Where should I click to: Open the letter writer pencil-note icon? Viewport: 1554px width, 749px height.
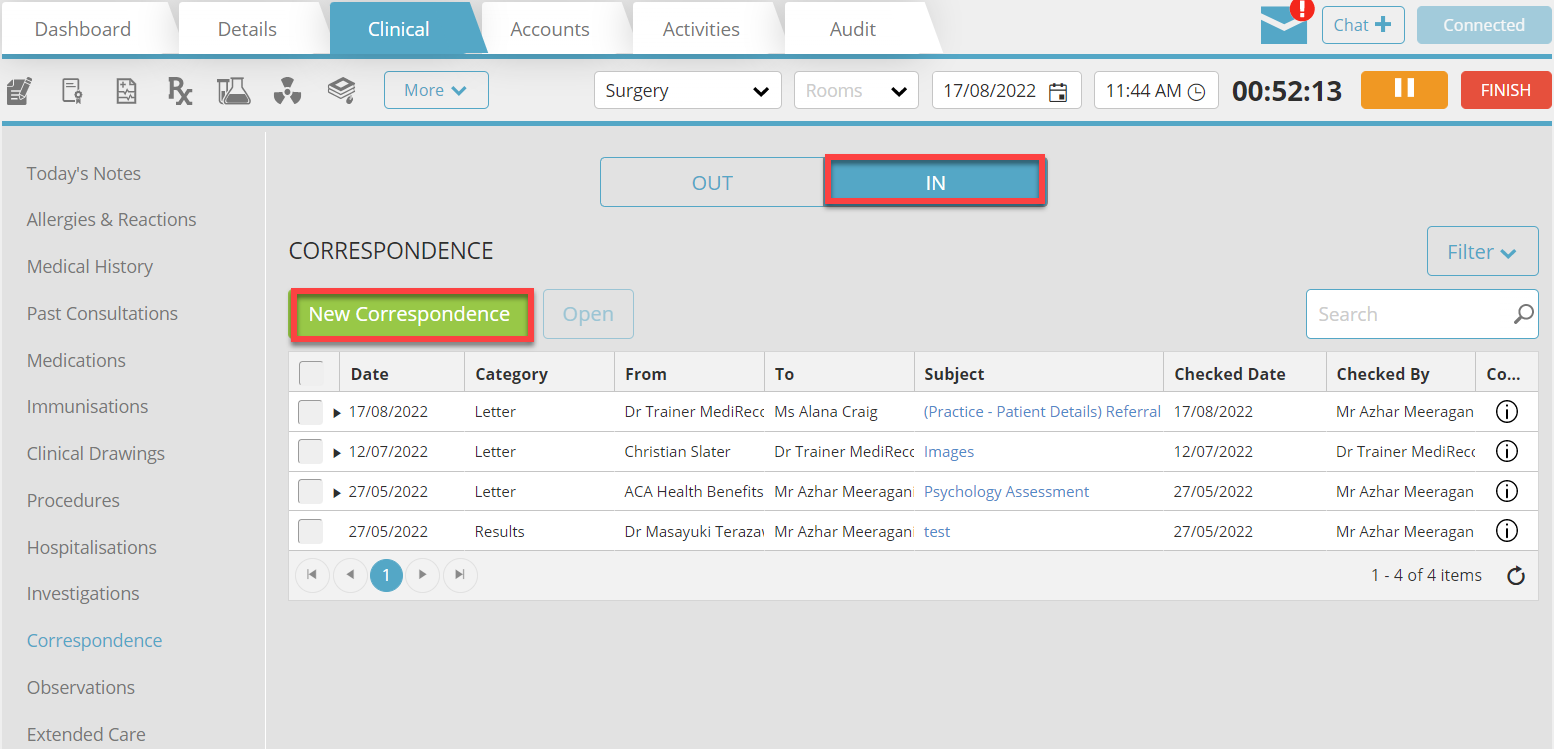click(19, 91)
